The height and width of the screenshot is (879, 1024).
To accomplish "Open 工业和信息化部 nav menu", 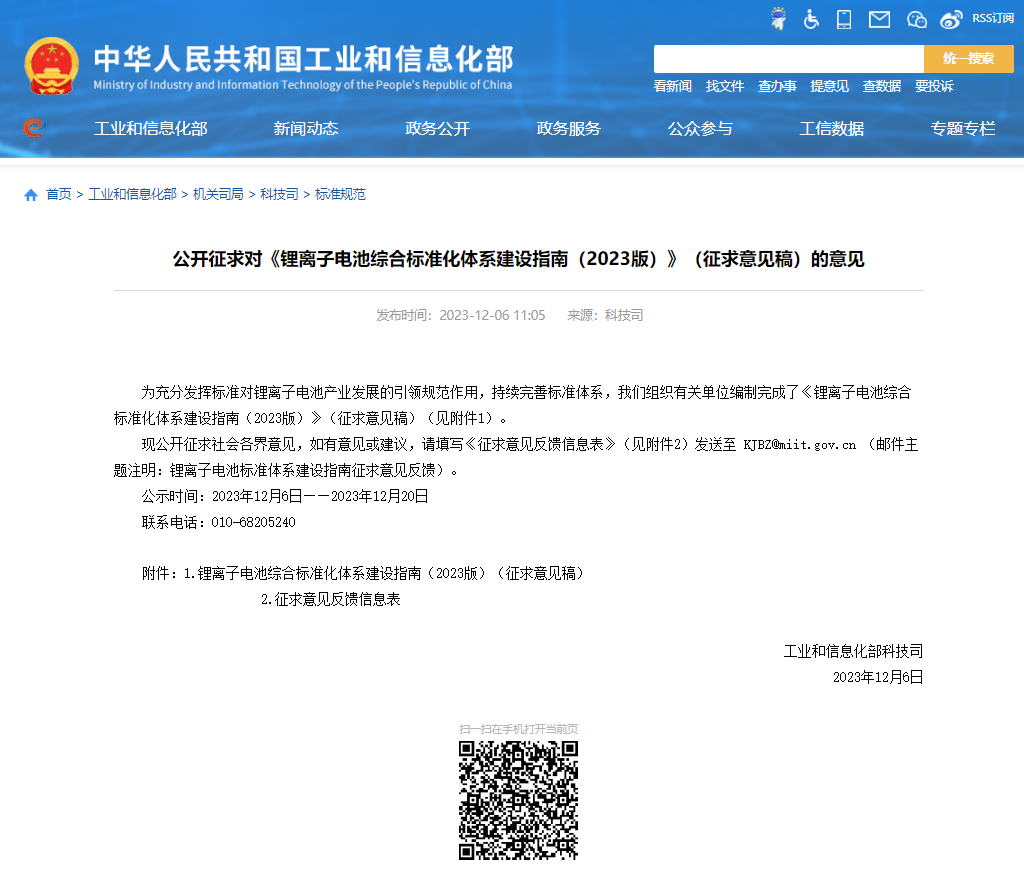I will [x=150, y=129].
